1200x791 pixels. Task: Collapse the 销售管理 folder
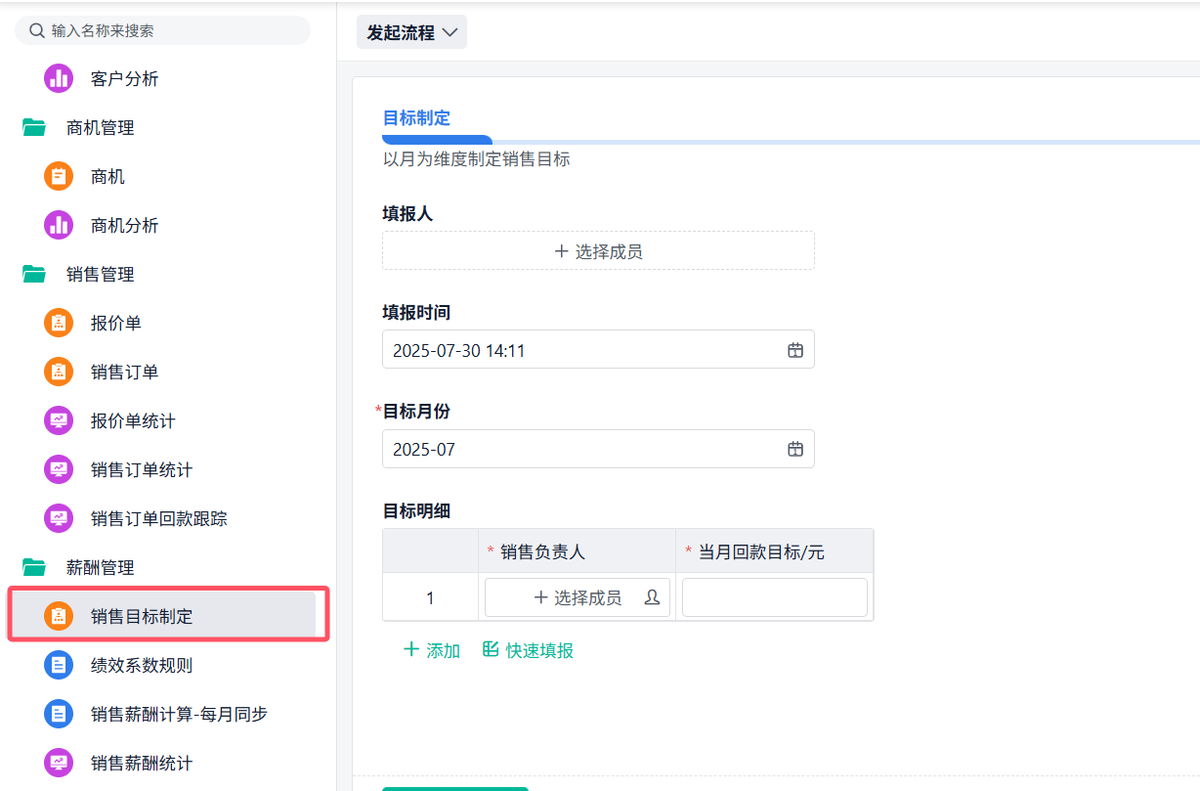click(35, 274)
